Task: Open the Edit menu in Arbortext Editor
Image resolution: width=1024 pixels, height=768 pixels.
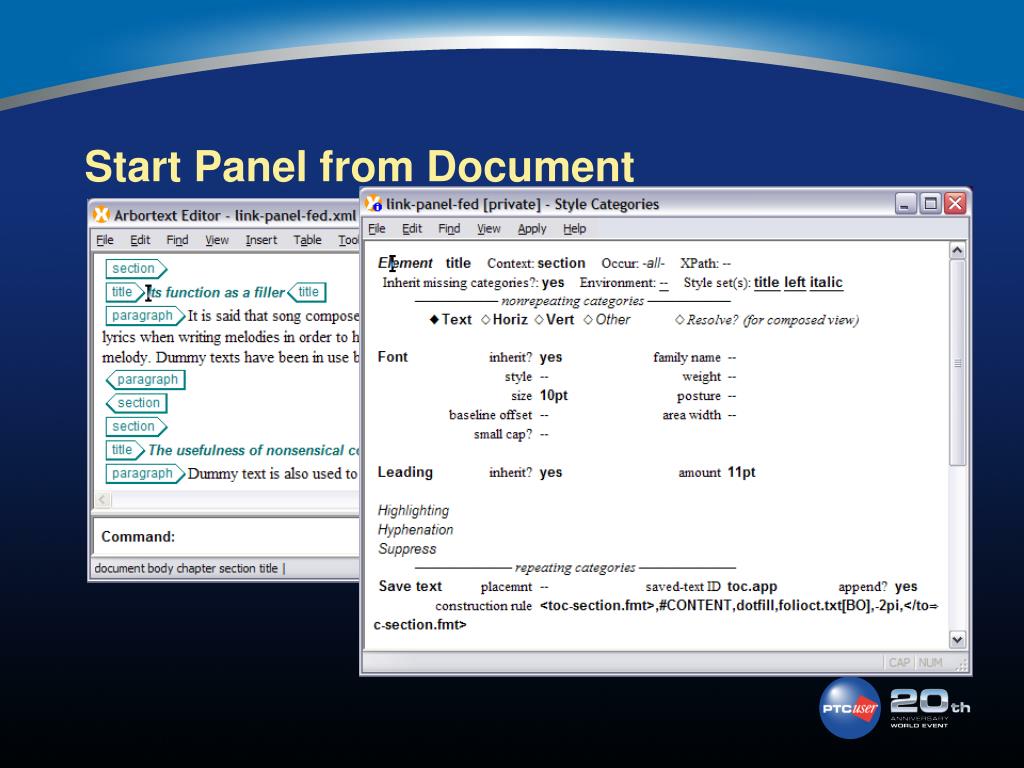Action: (140, 240)
